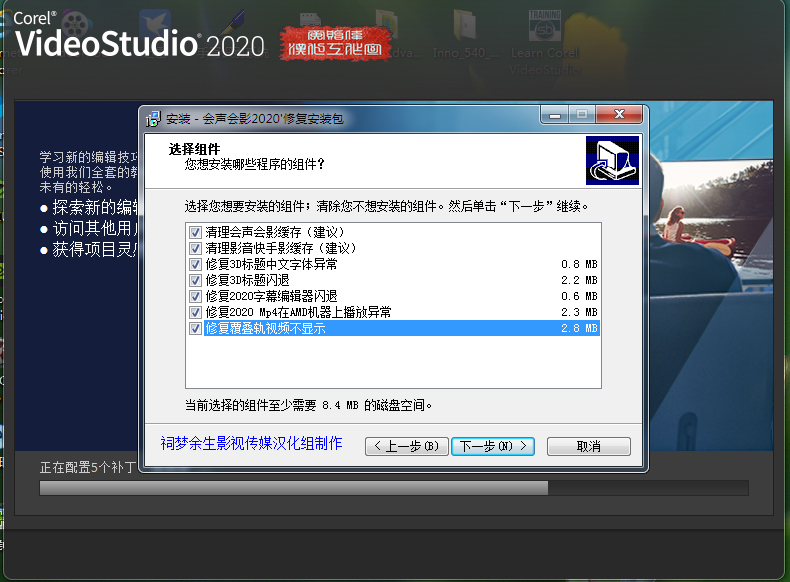Toggle 修复2020字幕编辑器闪退 checkbox
This screenshot has height=582, width=790.
195,296
